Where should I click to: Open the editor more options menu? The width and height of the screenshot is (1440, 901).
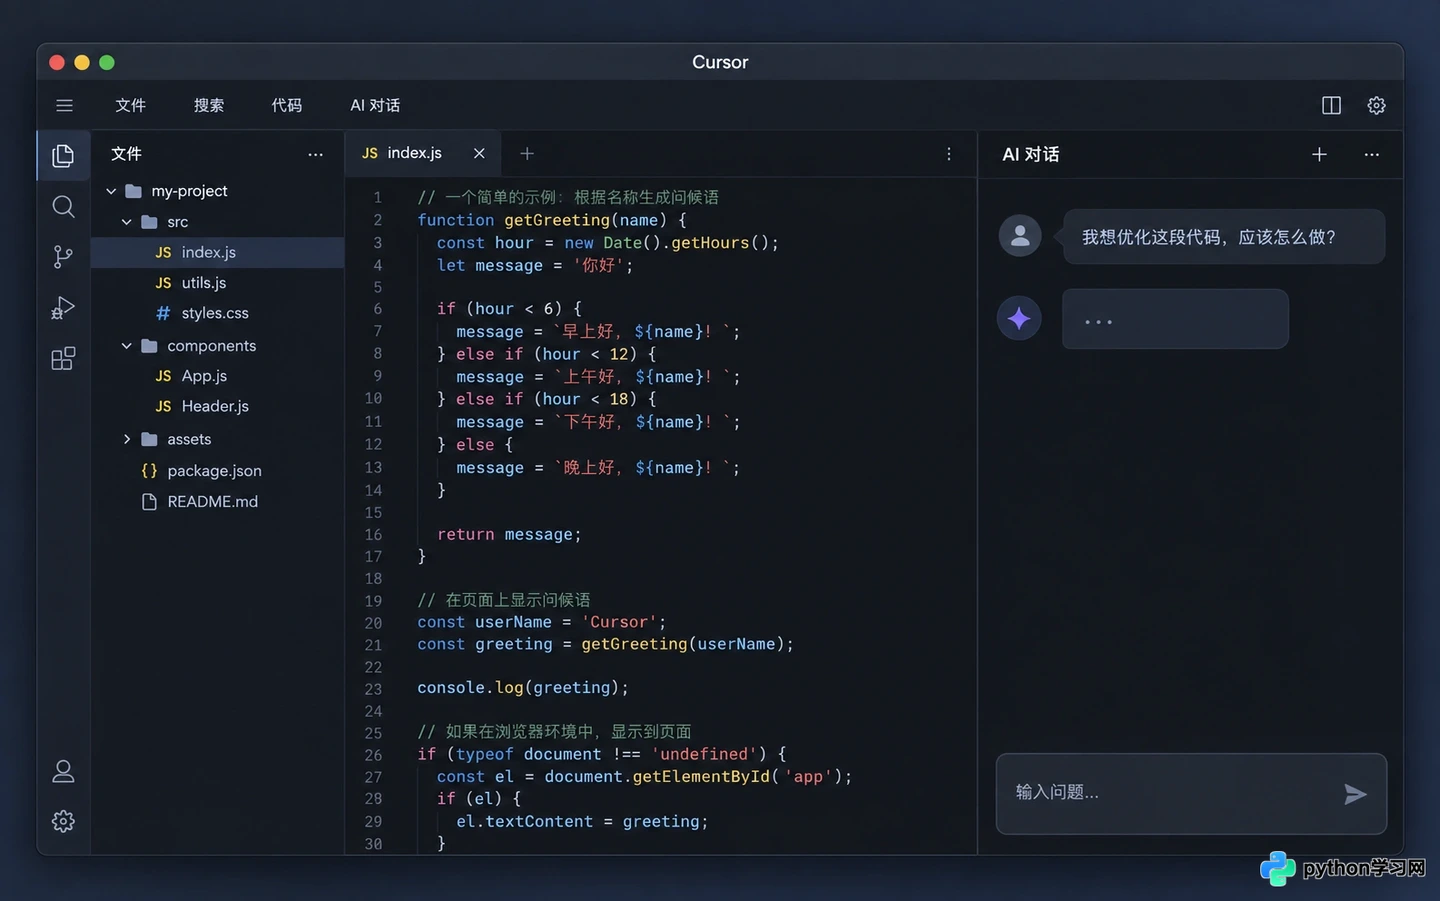[949, 154]
